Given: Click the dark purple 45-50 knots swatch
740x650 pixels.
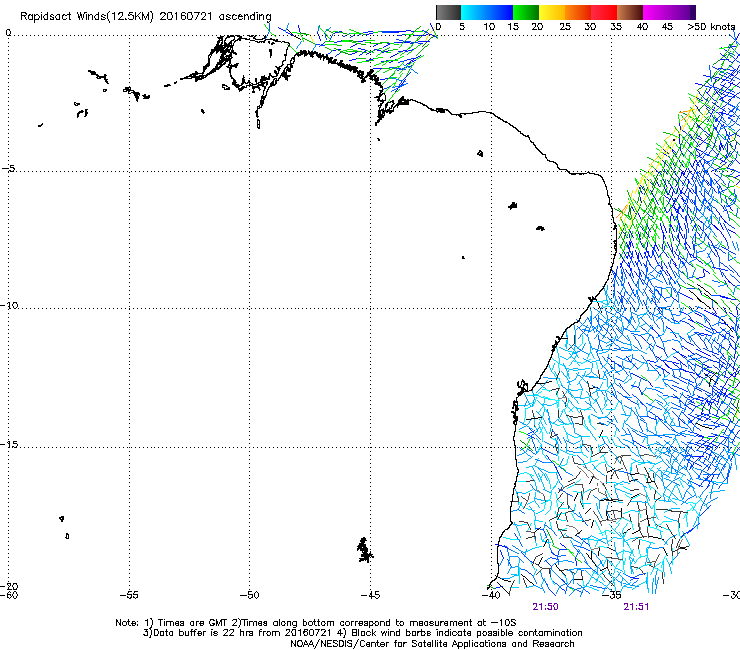Looking at the screenshot, I should coord(682,12).
